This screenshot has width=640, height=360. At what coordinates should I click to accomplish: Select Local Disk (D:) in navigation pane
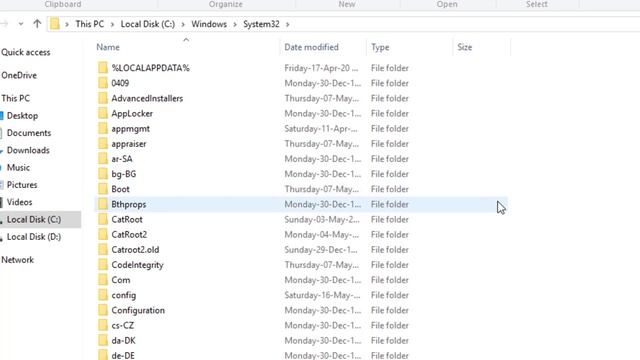[x=34, y=237]
